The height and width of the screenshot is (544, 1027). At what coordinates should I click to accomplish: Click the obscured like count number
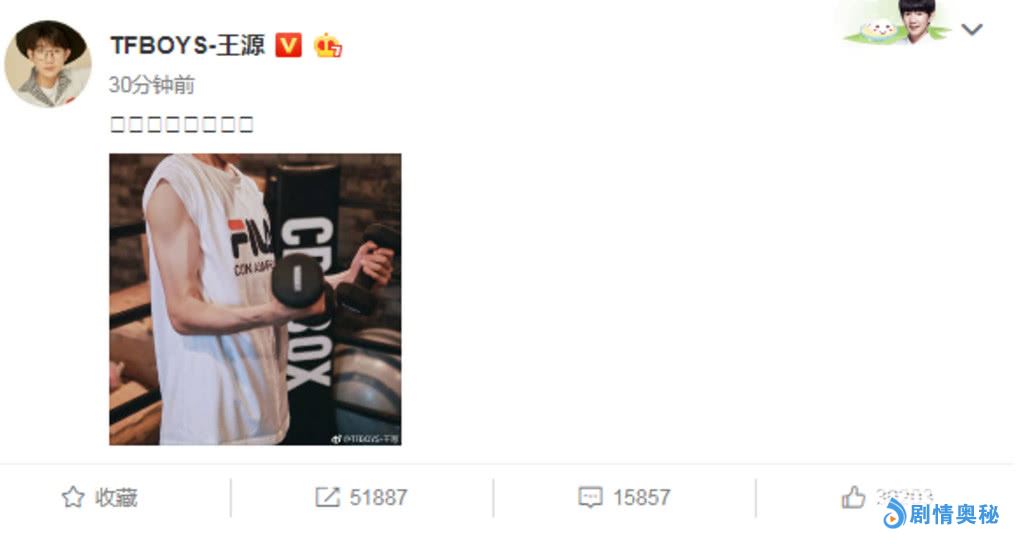[904, 496]
